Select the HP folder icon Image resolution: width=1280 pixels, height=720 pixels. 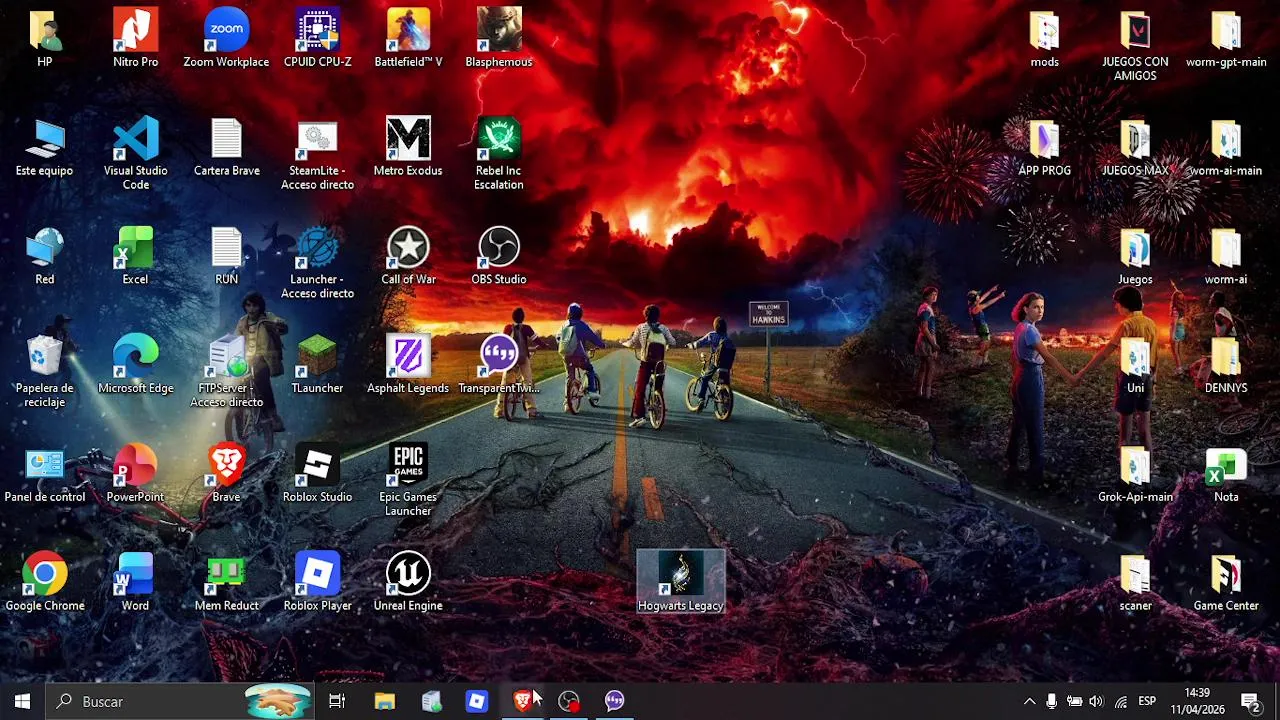click(x=44, y=38)
